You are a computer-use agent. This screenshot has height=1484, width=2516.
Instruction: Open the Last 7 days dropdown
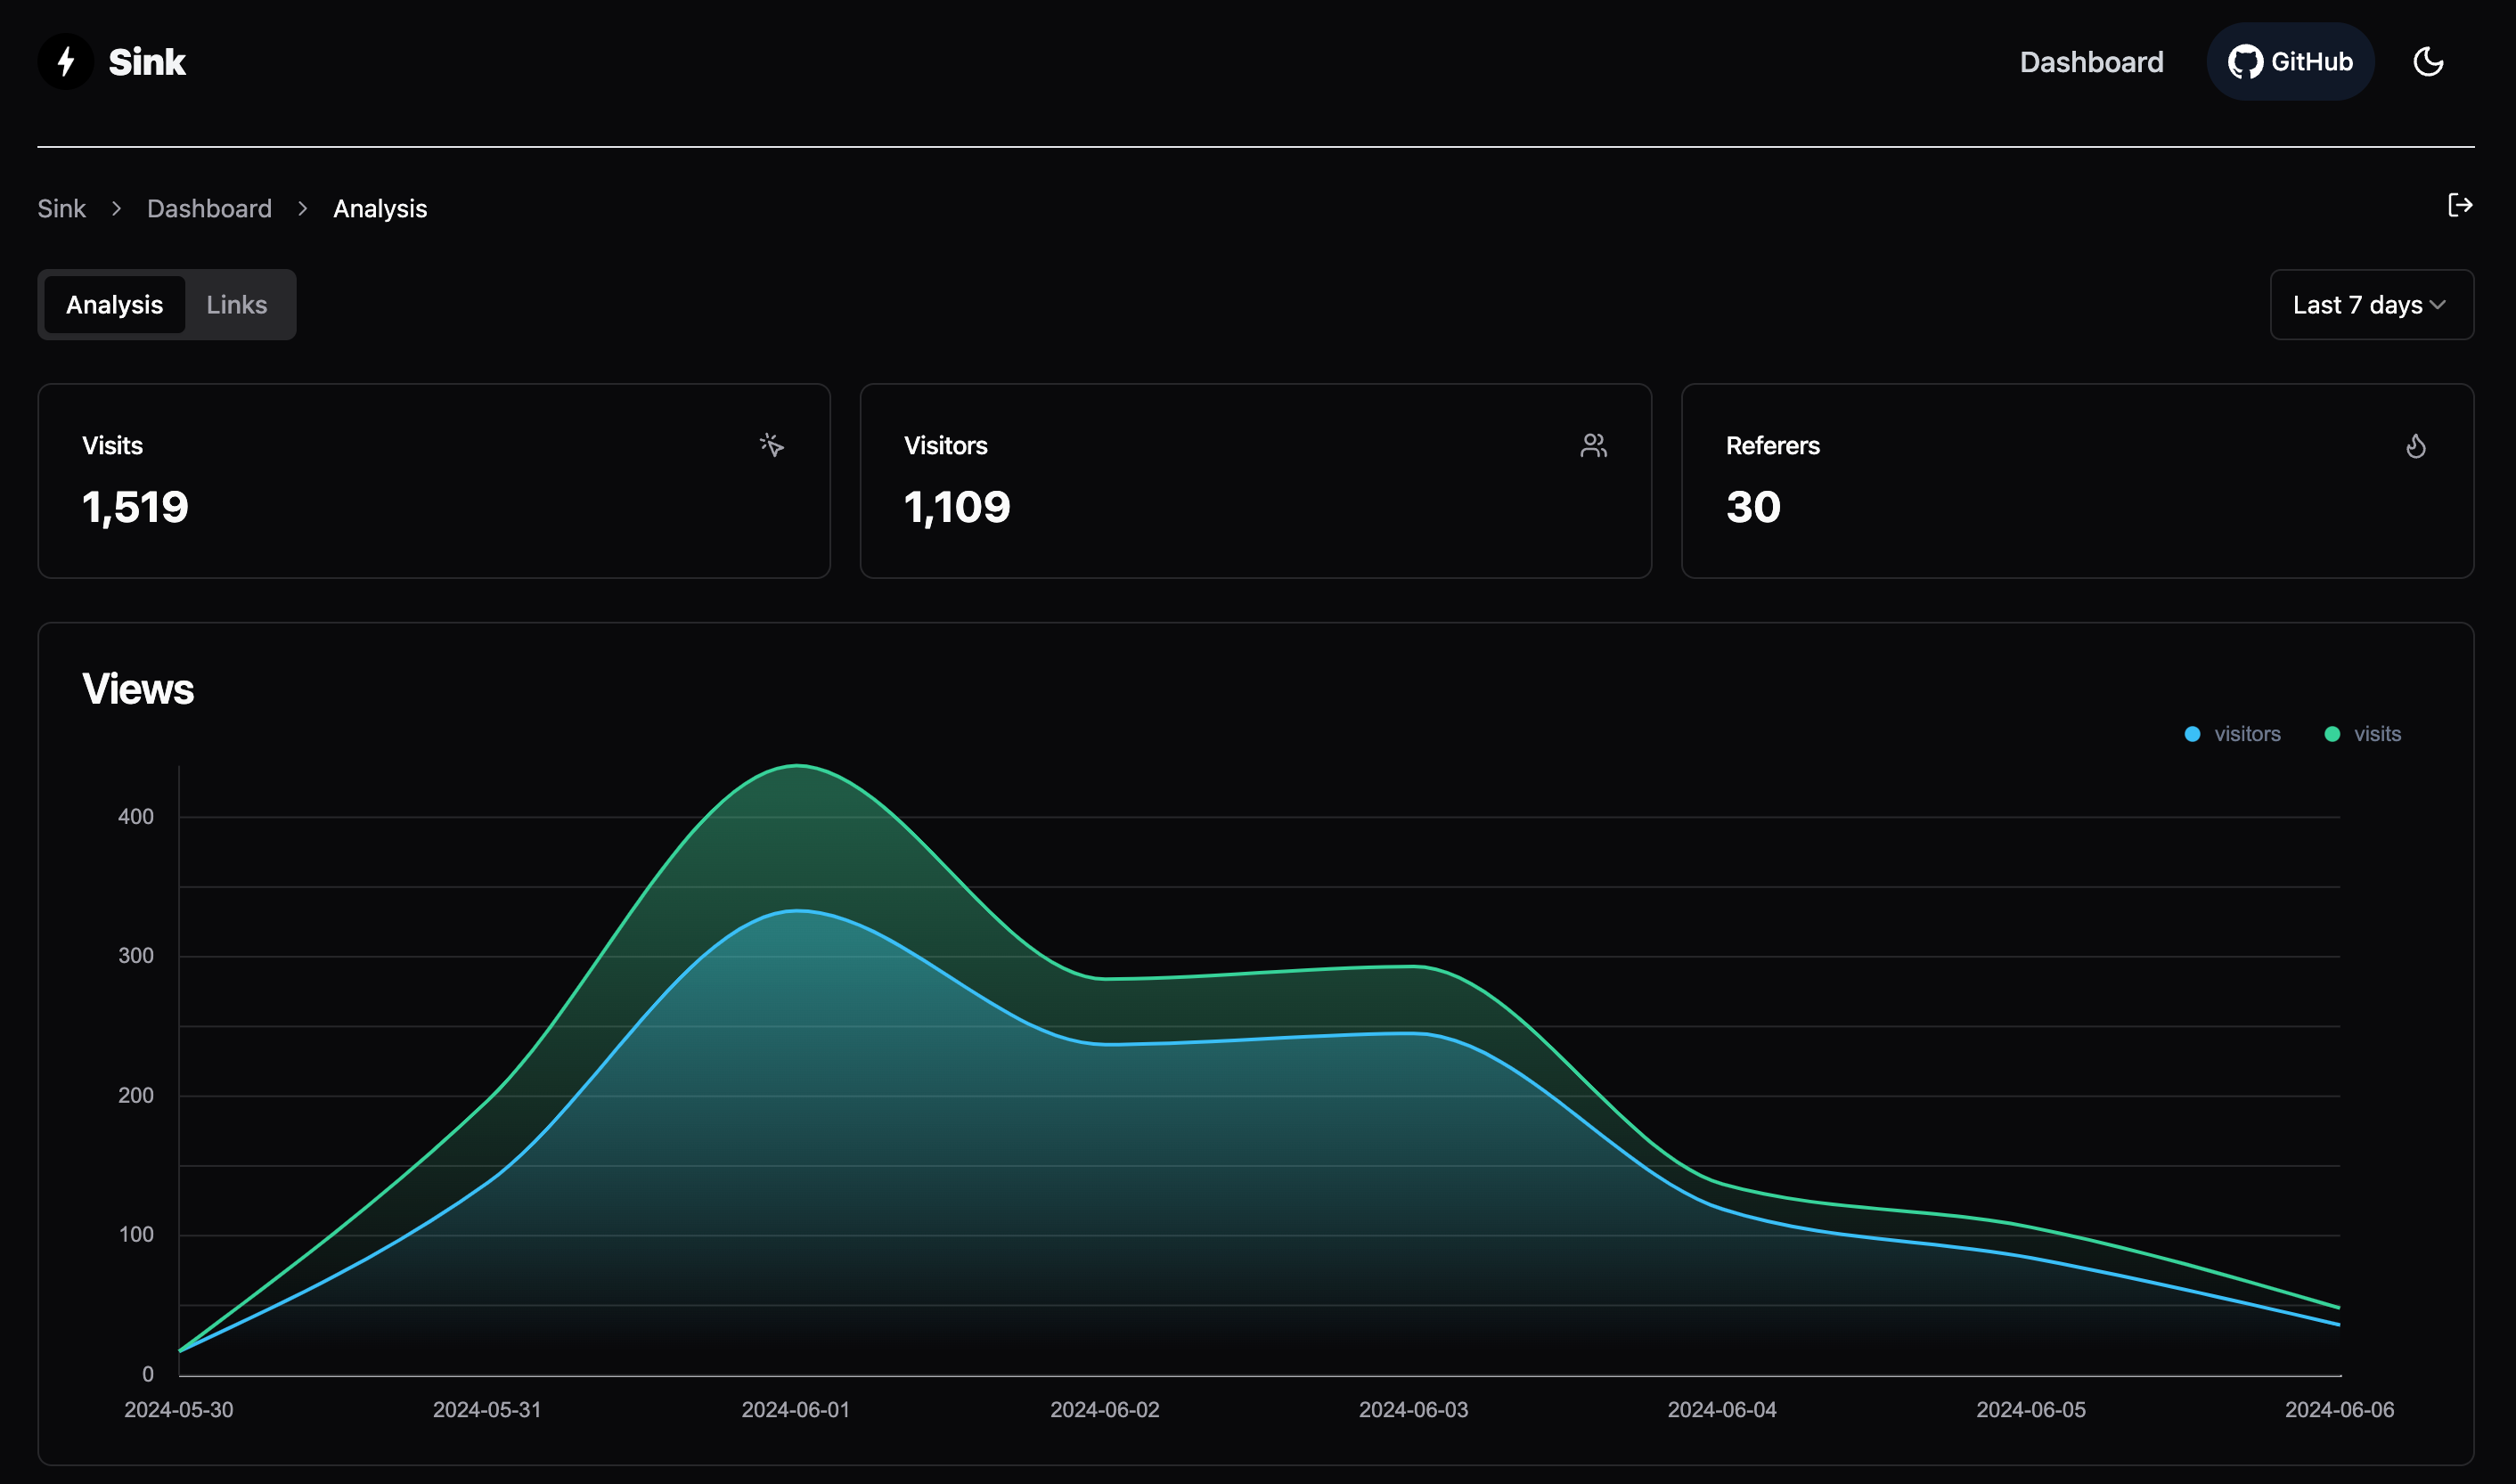pos(2371,305)
